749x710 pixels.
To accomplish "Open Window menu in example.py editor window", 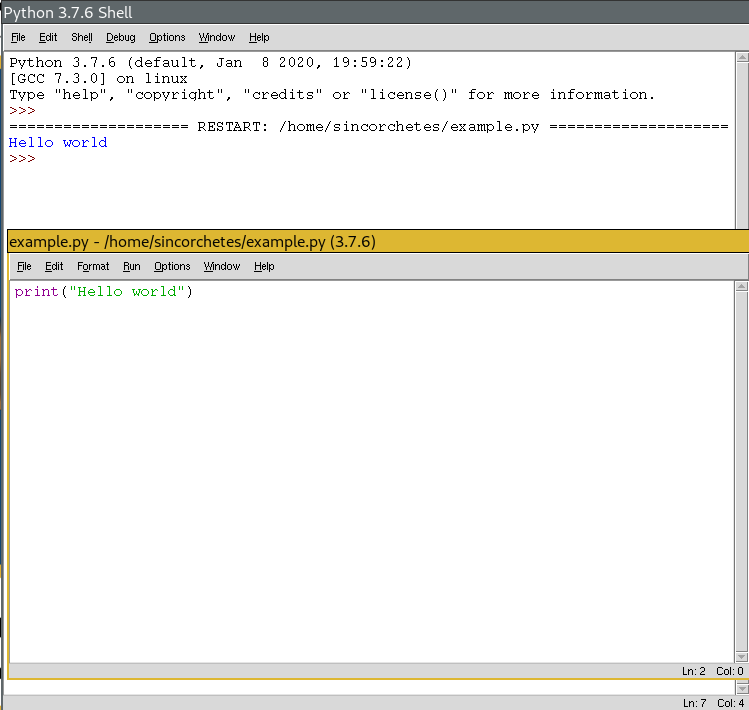I will tap(222, 266).
